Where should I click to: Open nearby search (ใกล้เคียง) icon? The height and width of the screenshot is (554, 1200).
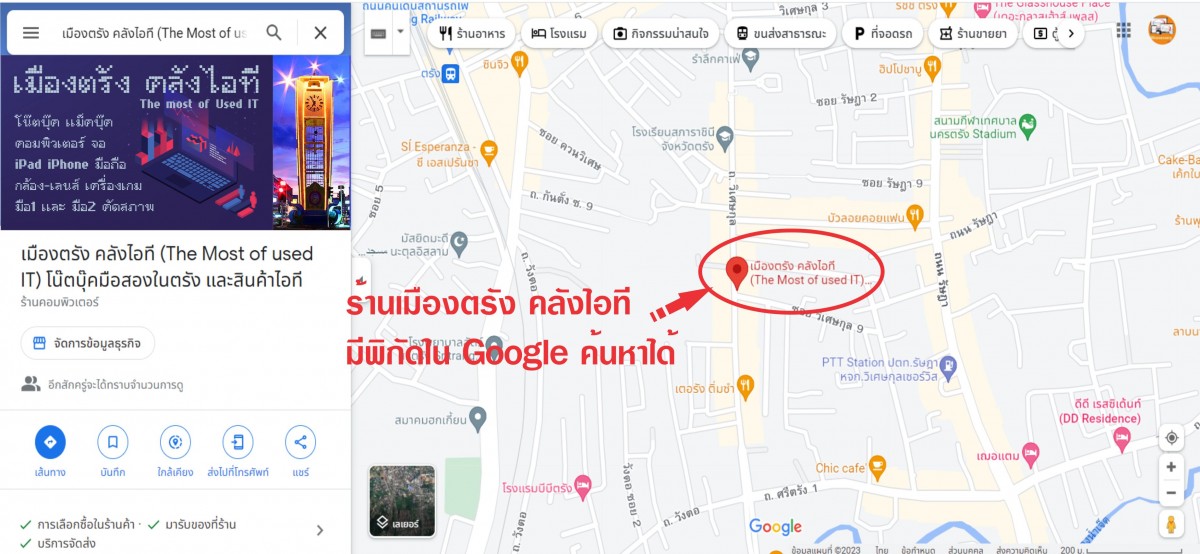click(176, 442)
